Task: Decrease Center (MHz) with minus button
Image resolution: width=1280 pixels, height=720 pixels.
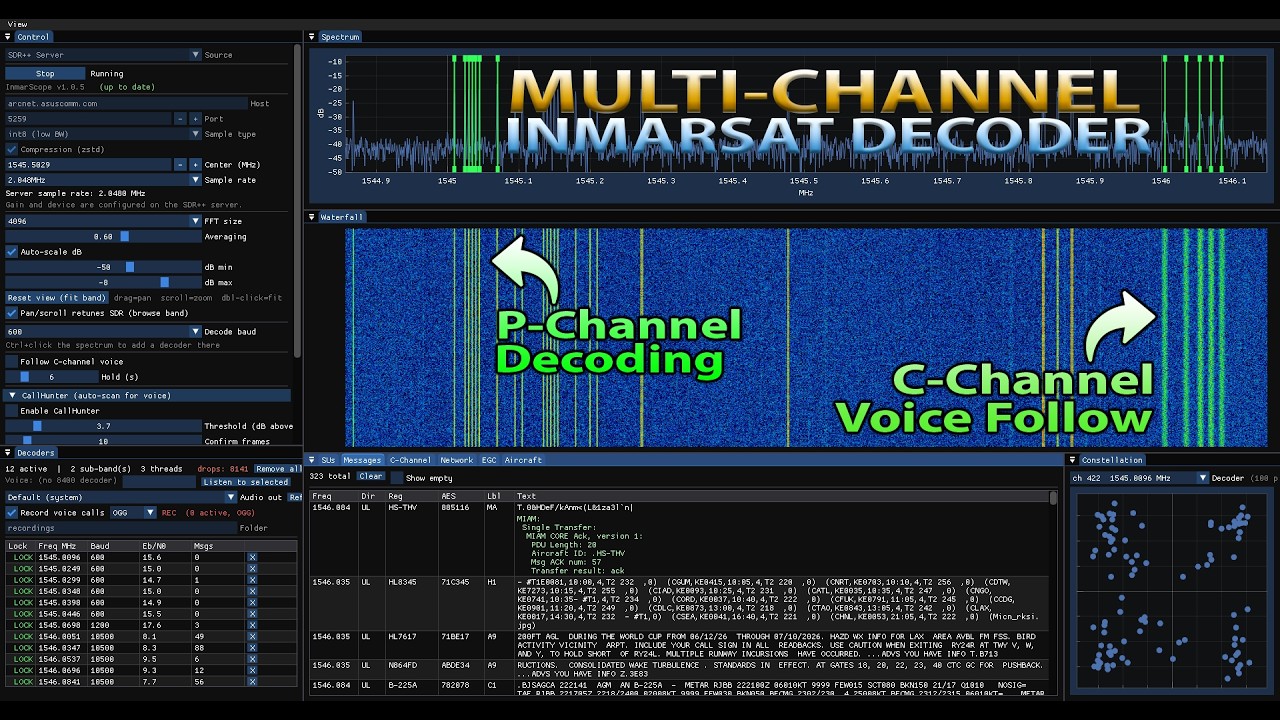Action: (181, 164)
